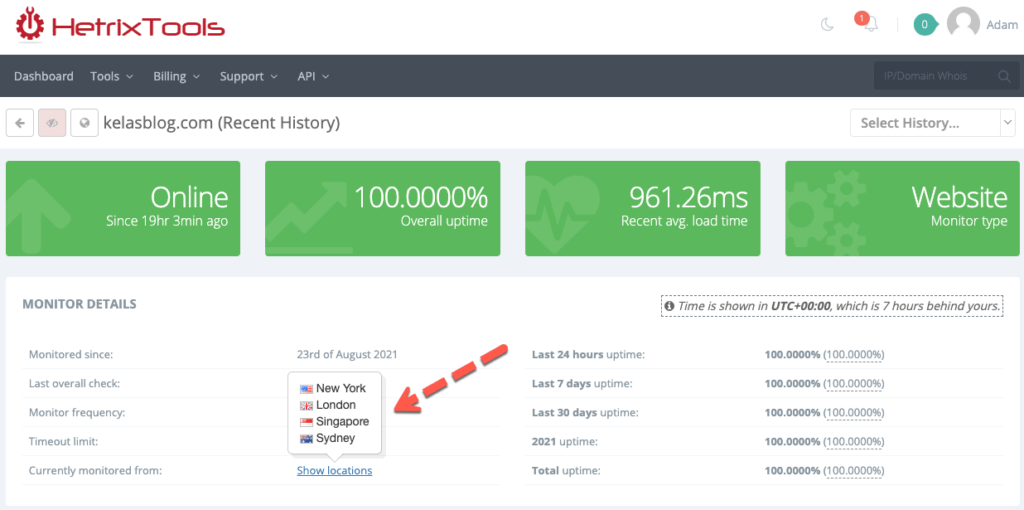Image resolution: width=1024 pixels, height=510 pixels.
Task: Click the teal 0 counter badge
Action: coord(924,25)
